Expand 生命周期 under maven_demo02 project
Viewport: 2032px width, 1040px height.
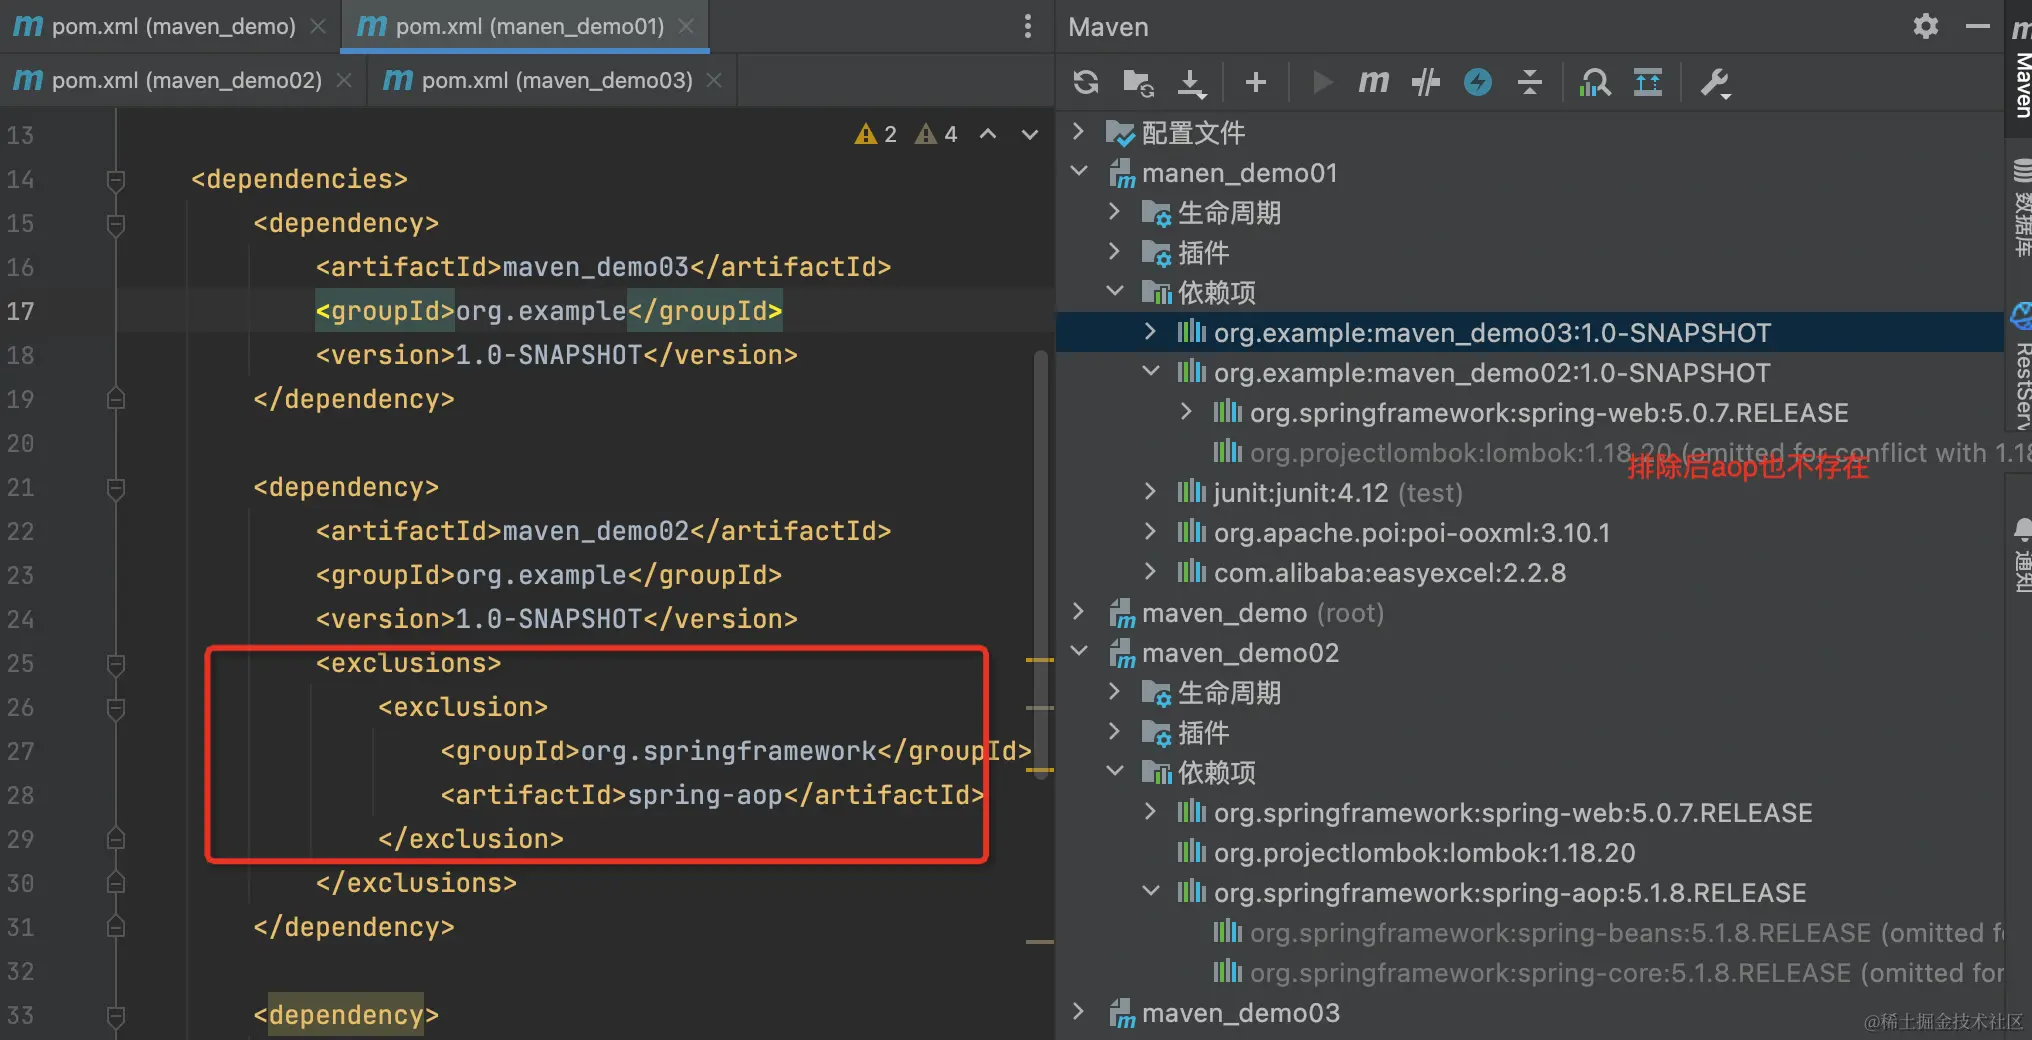pos(1114,692)
